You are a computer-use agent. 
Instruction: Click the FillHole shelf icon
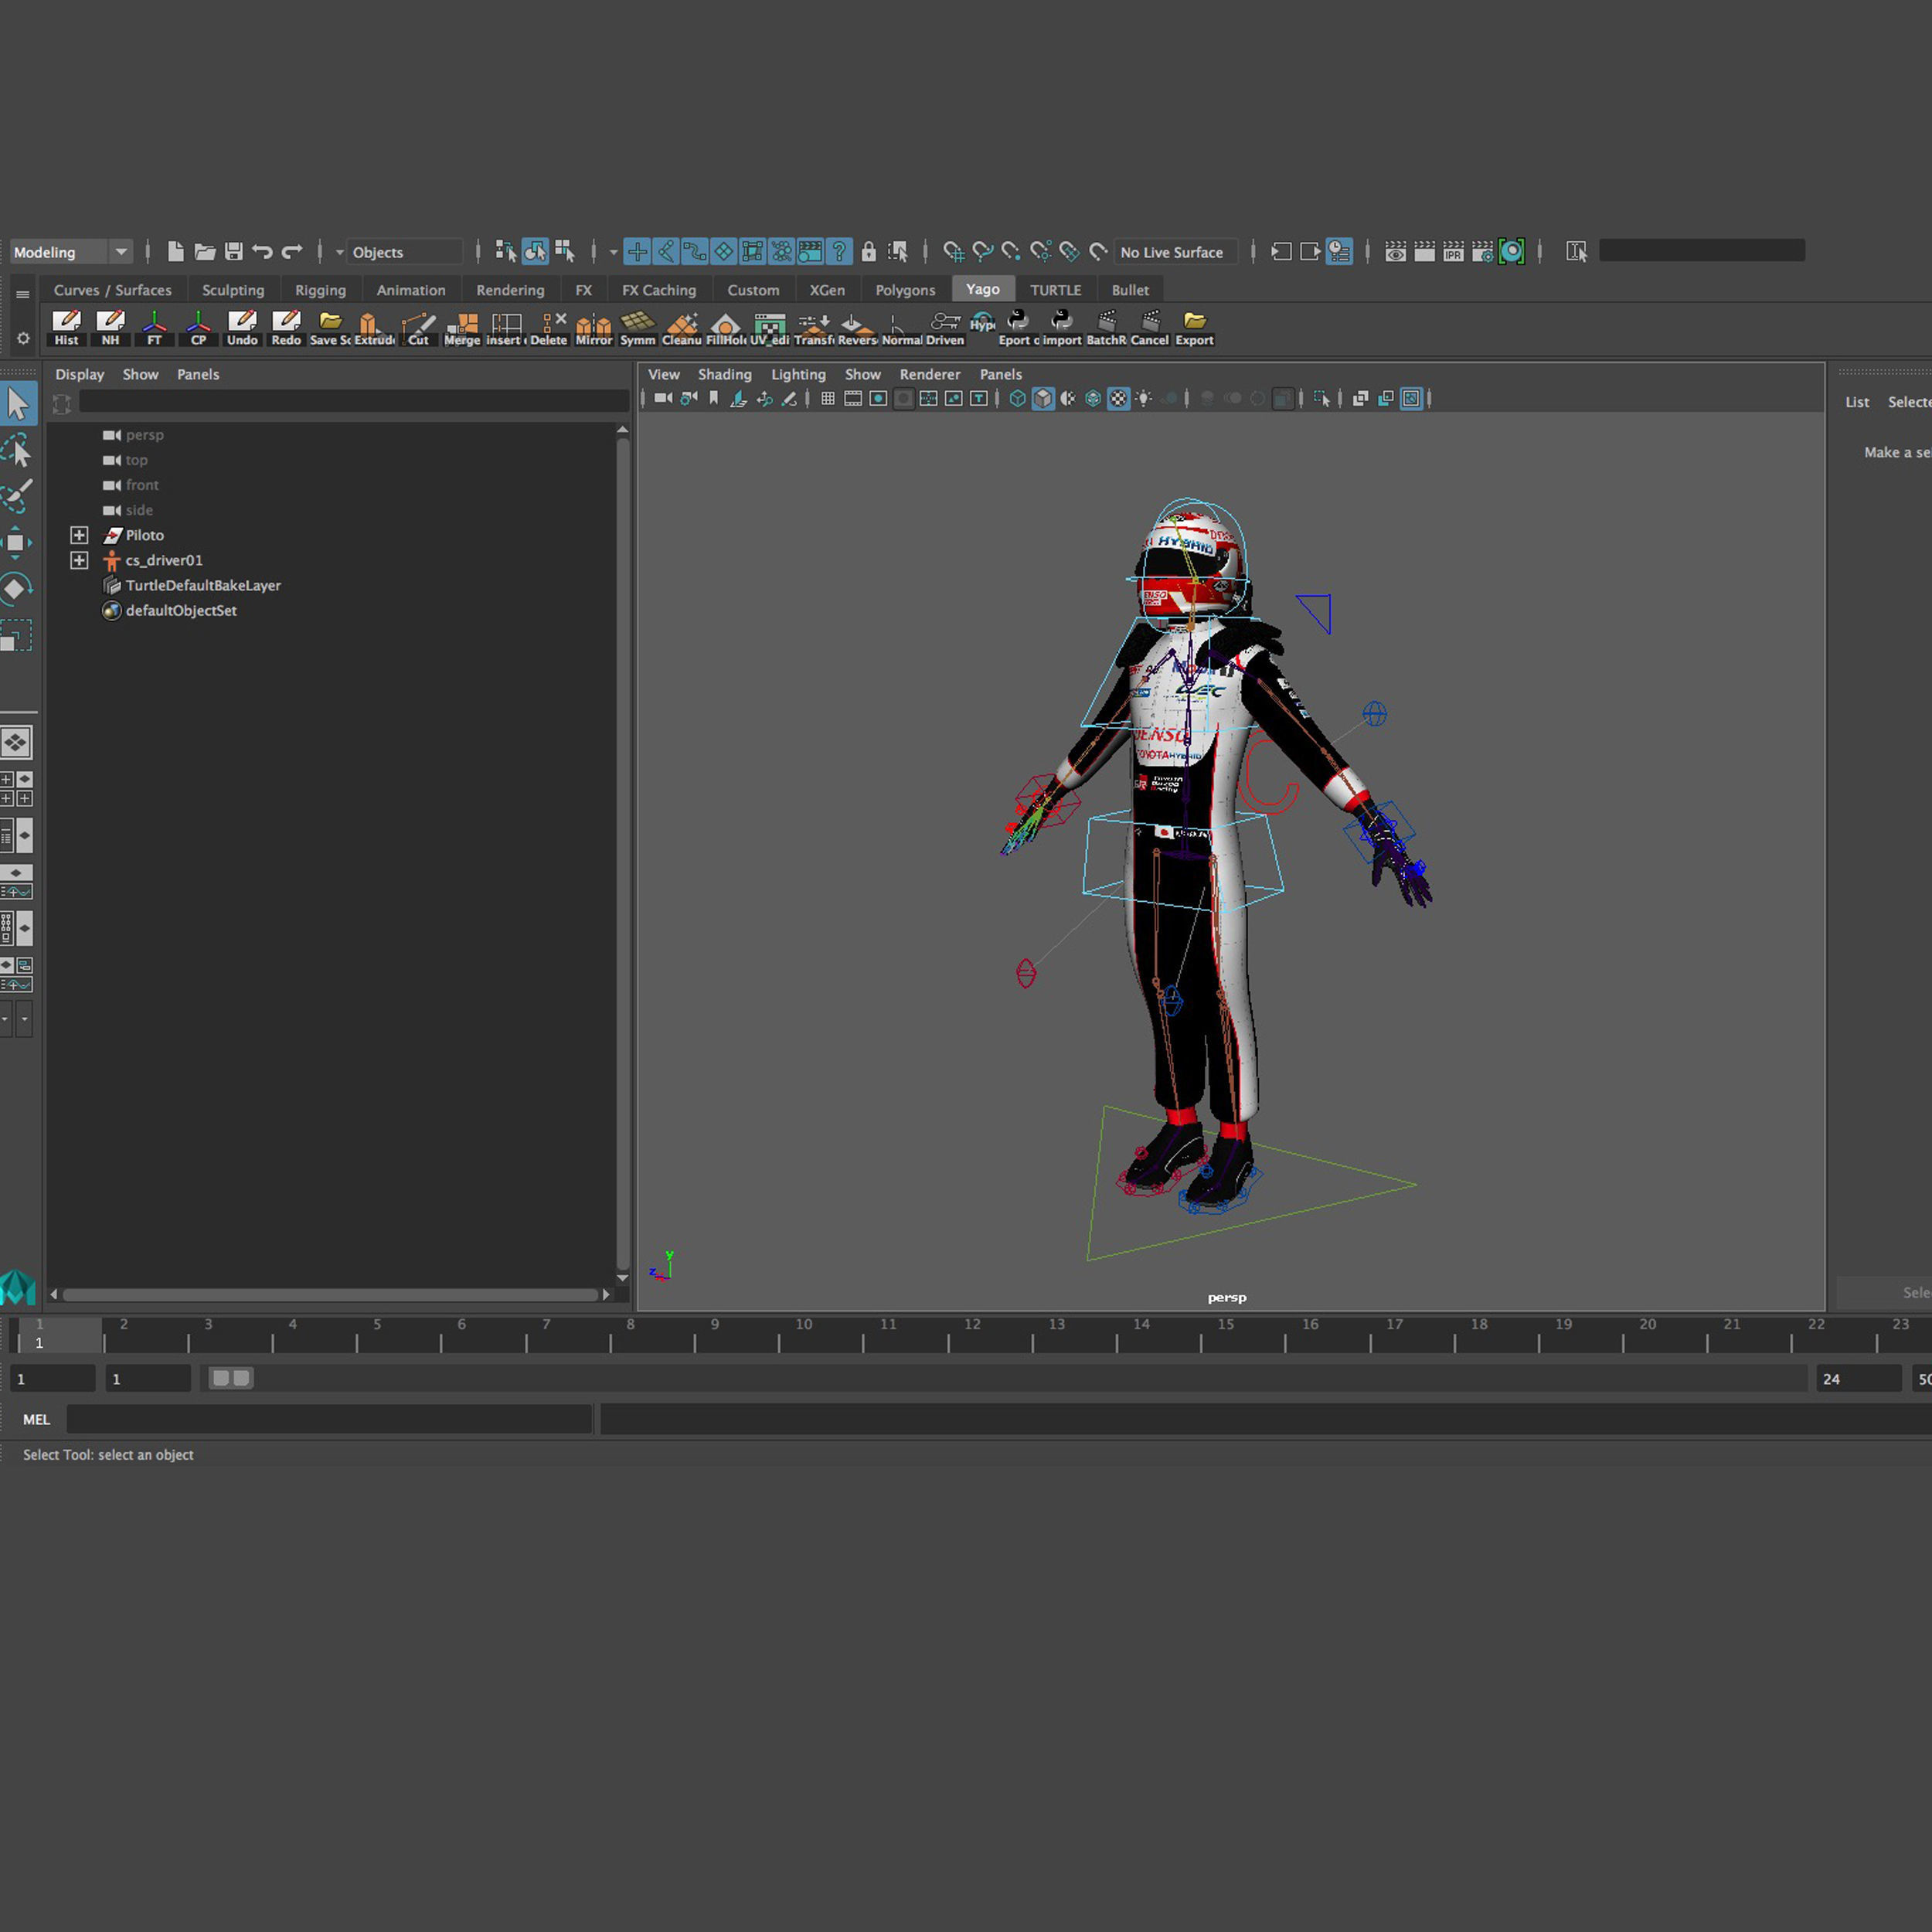[725, 327]
